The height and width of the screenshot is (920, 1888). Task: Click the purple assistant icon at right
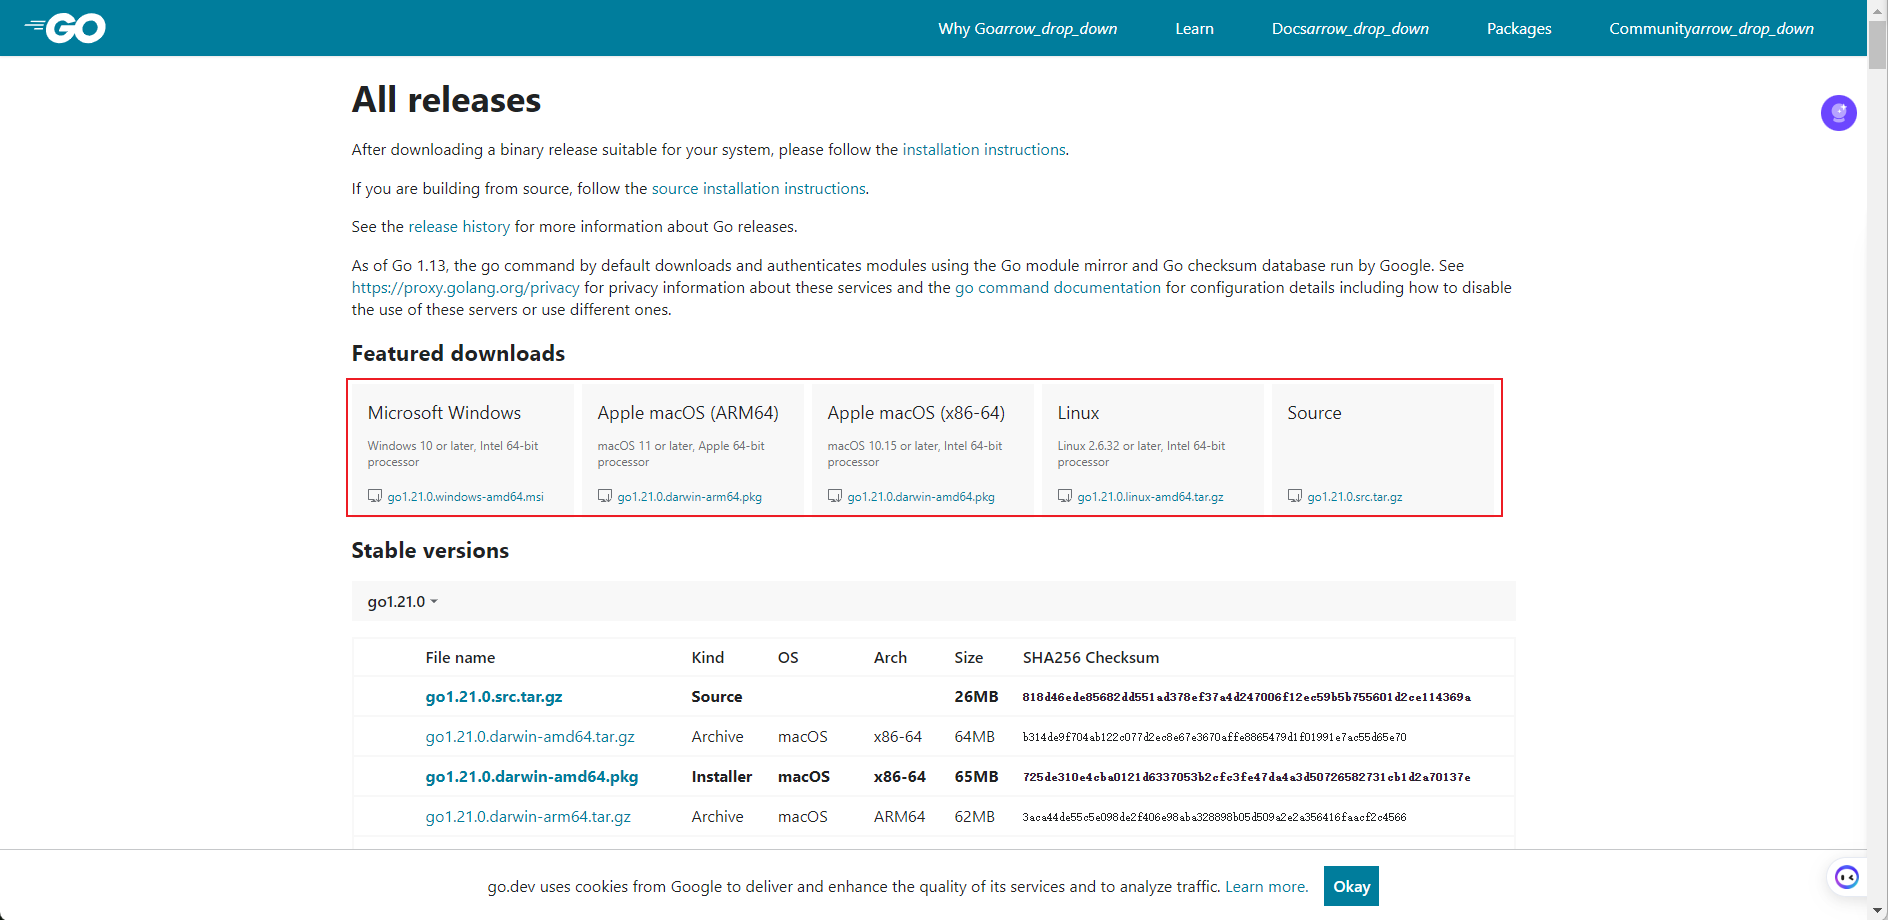coord(1838,113)
